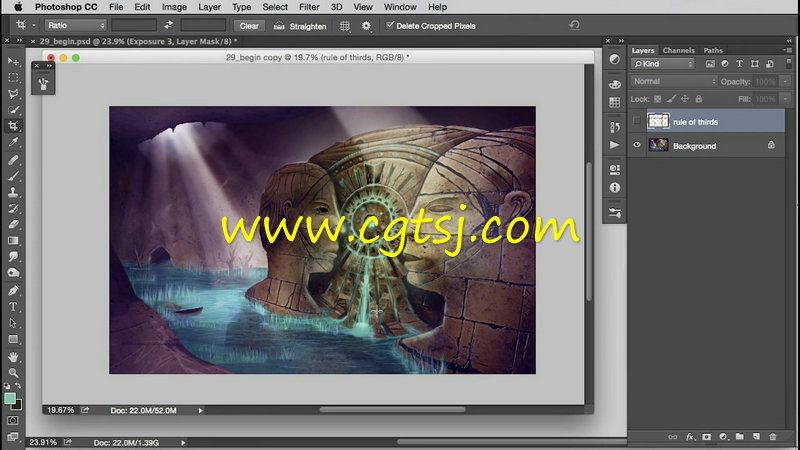800x450 pixels.
Task: Open the Filter menu
Action: click(309, 7)
